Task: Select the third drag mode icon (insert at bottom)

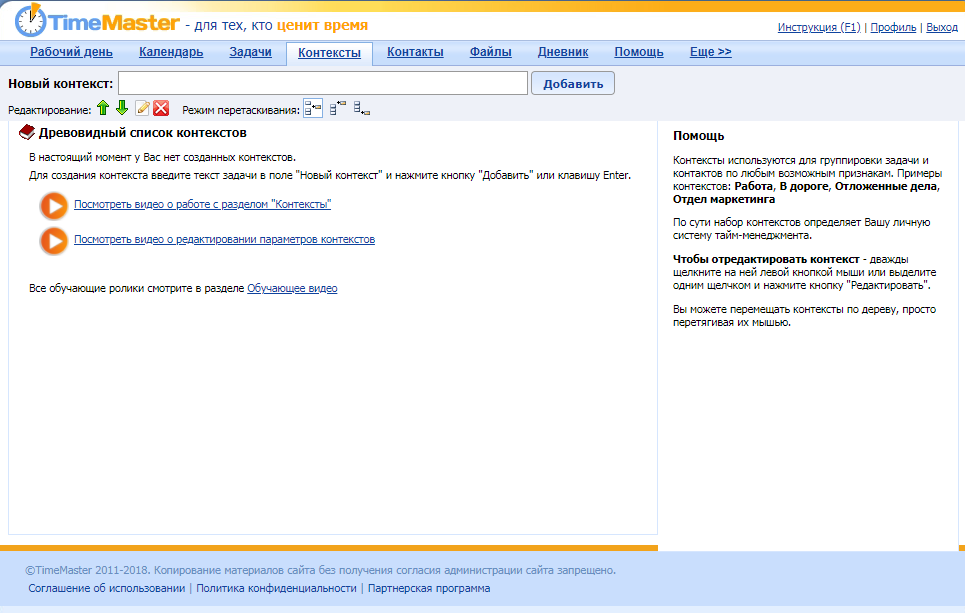Action: pos(362,108)
